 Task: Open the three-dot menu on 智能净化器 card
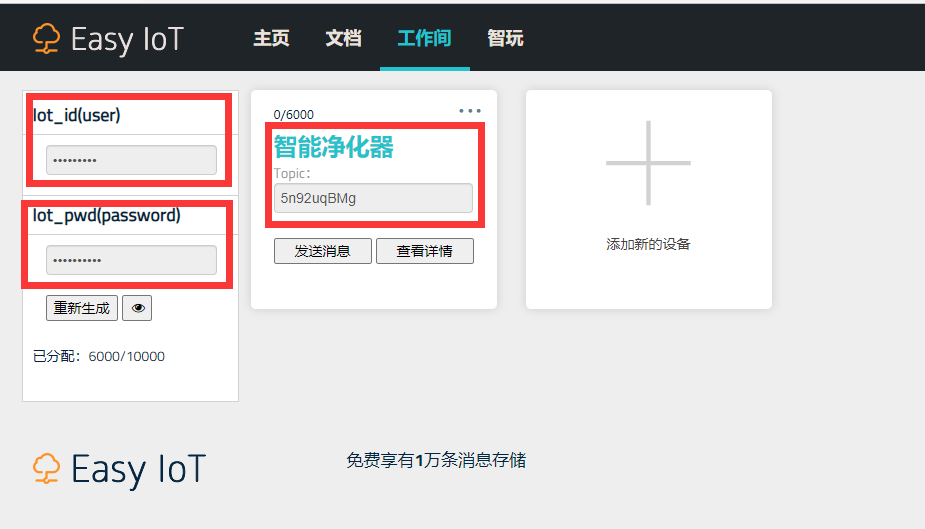pos(470,111)
